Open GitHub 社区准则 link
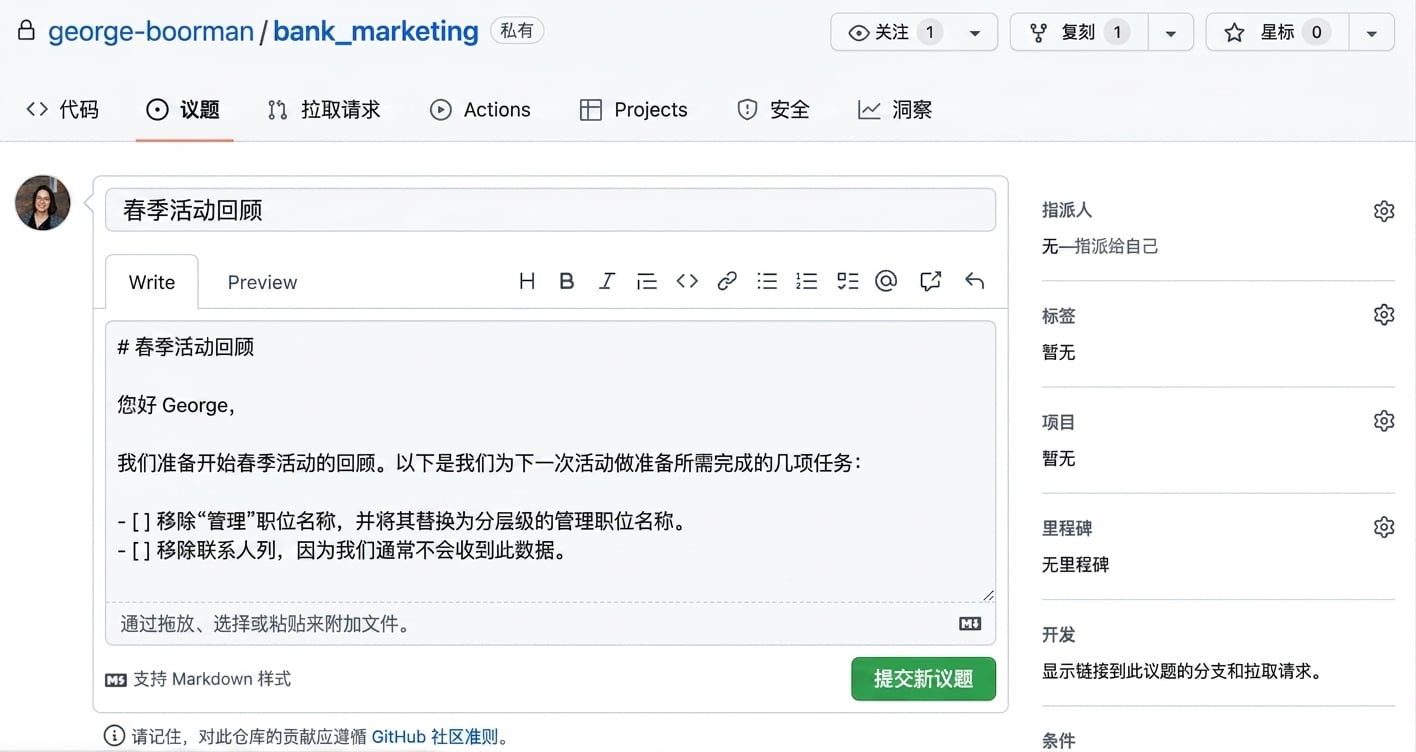 pyautogui.click(x=435, y=737)
